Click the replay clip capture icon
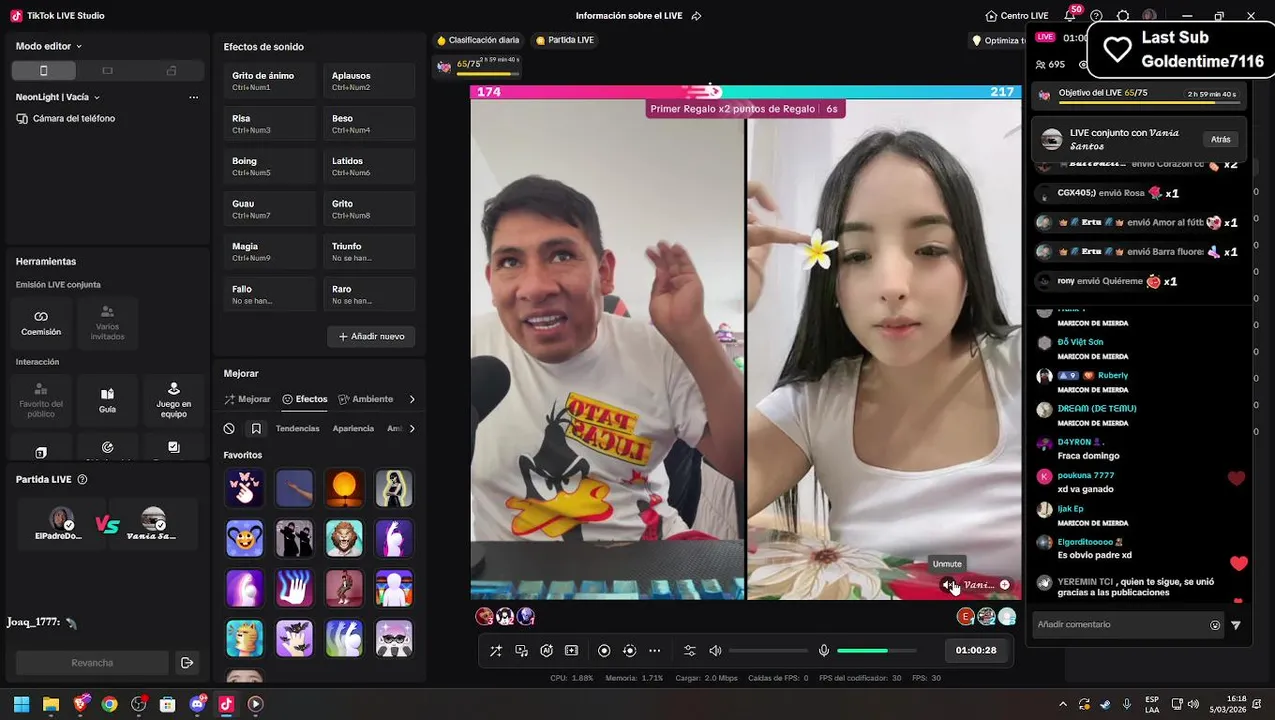Image resolution: width=1275 pixels, height=720 pixels. (629, 650)
